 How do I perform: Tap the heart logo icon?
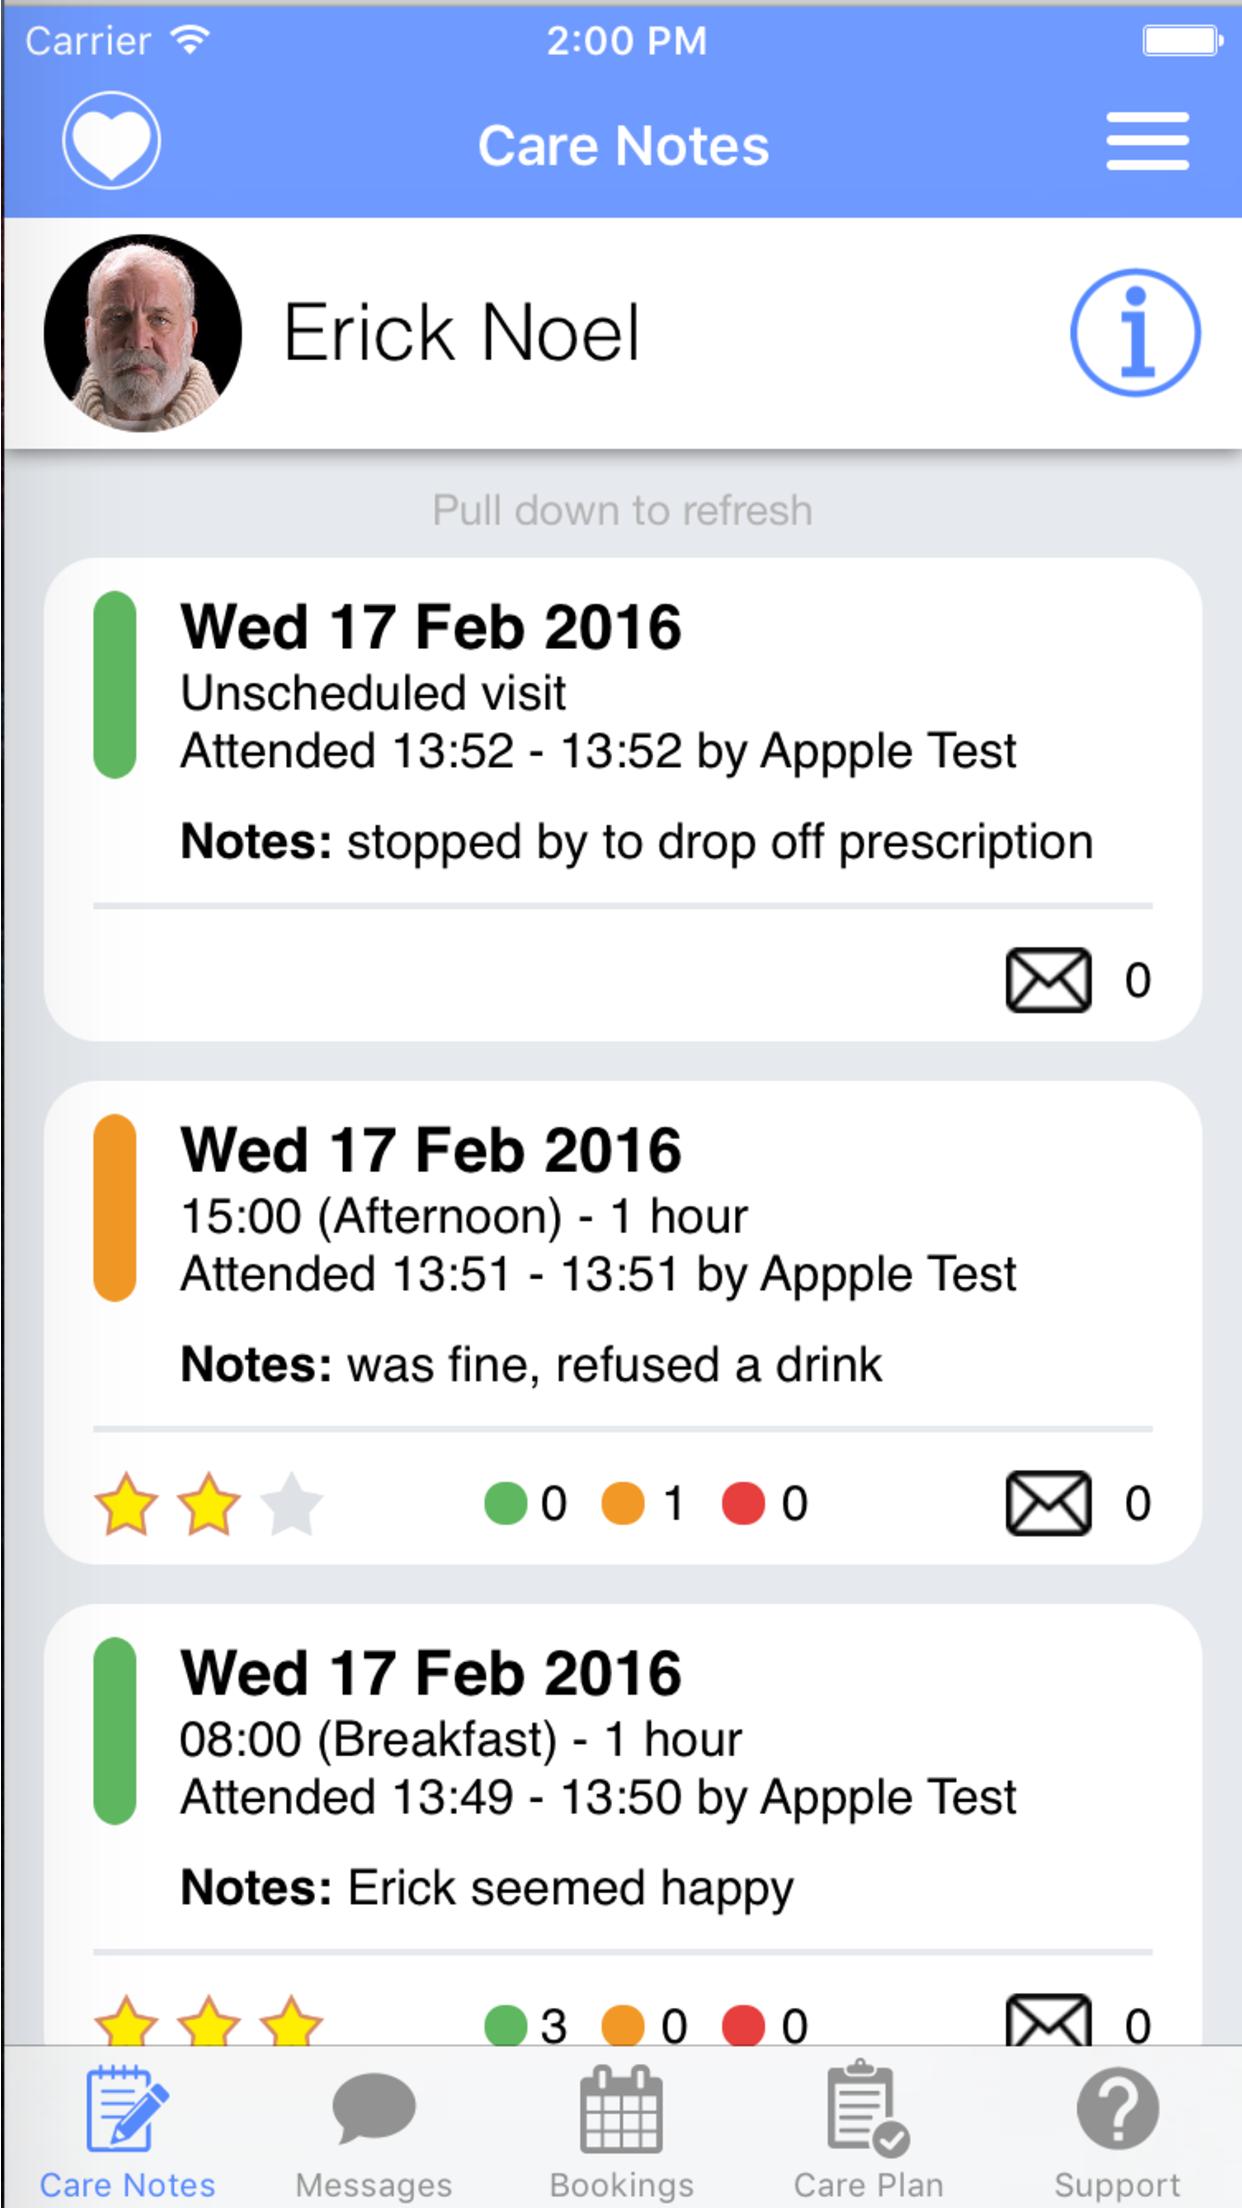tap(111, 141)
